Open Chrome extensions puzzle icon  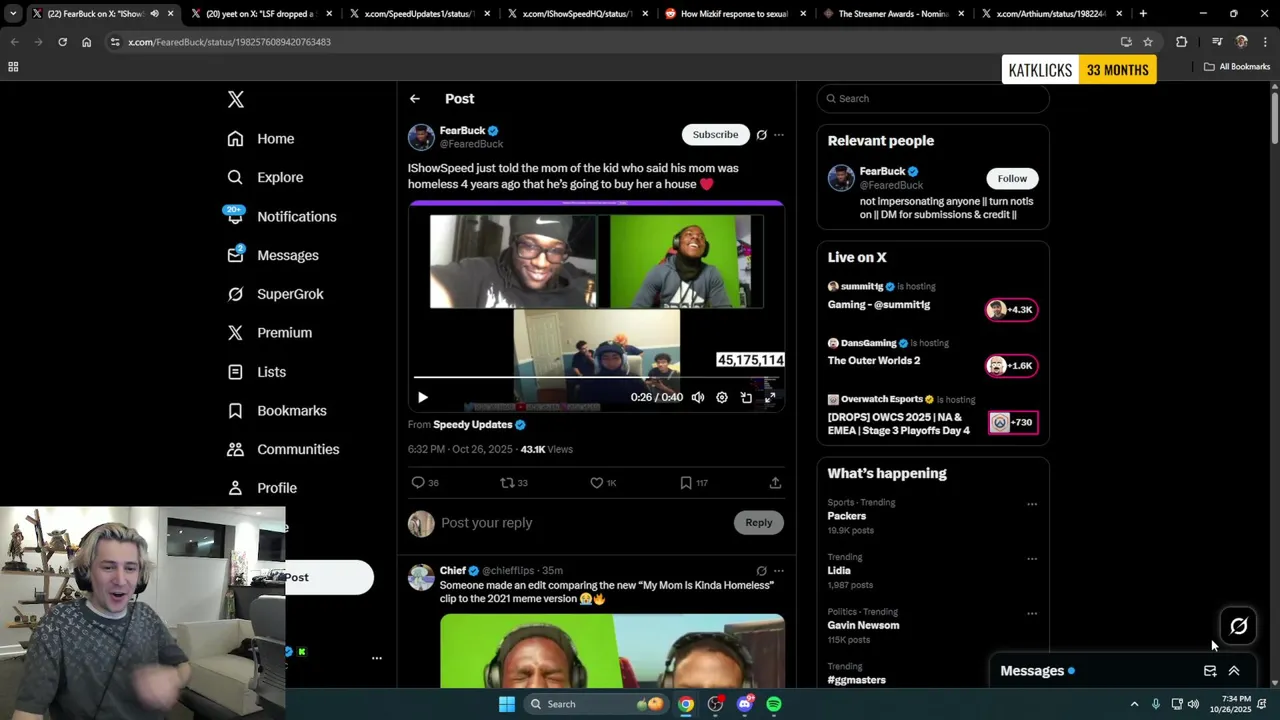click(1182, 42)
